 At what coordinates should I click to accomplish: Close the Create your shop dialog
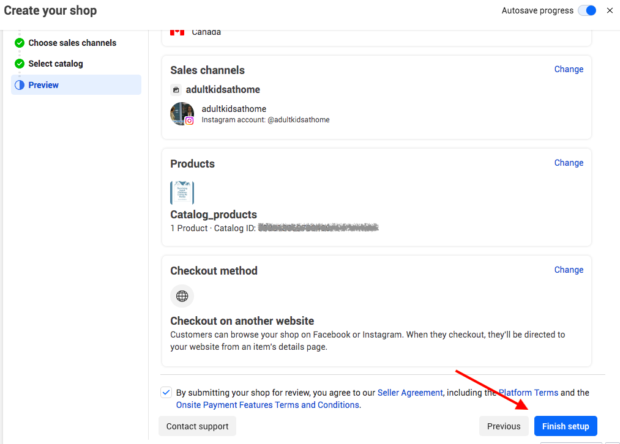(x=609, y=10)
